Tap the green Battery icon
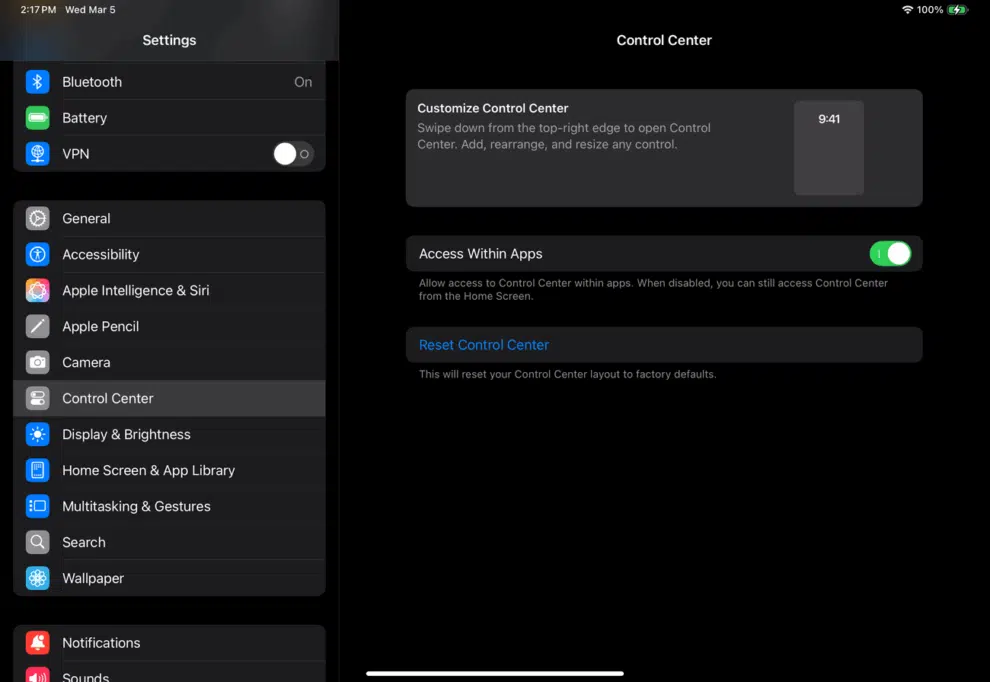 pyautogui.click(x=37, y=117)
